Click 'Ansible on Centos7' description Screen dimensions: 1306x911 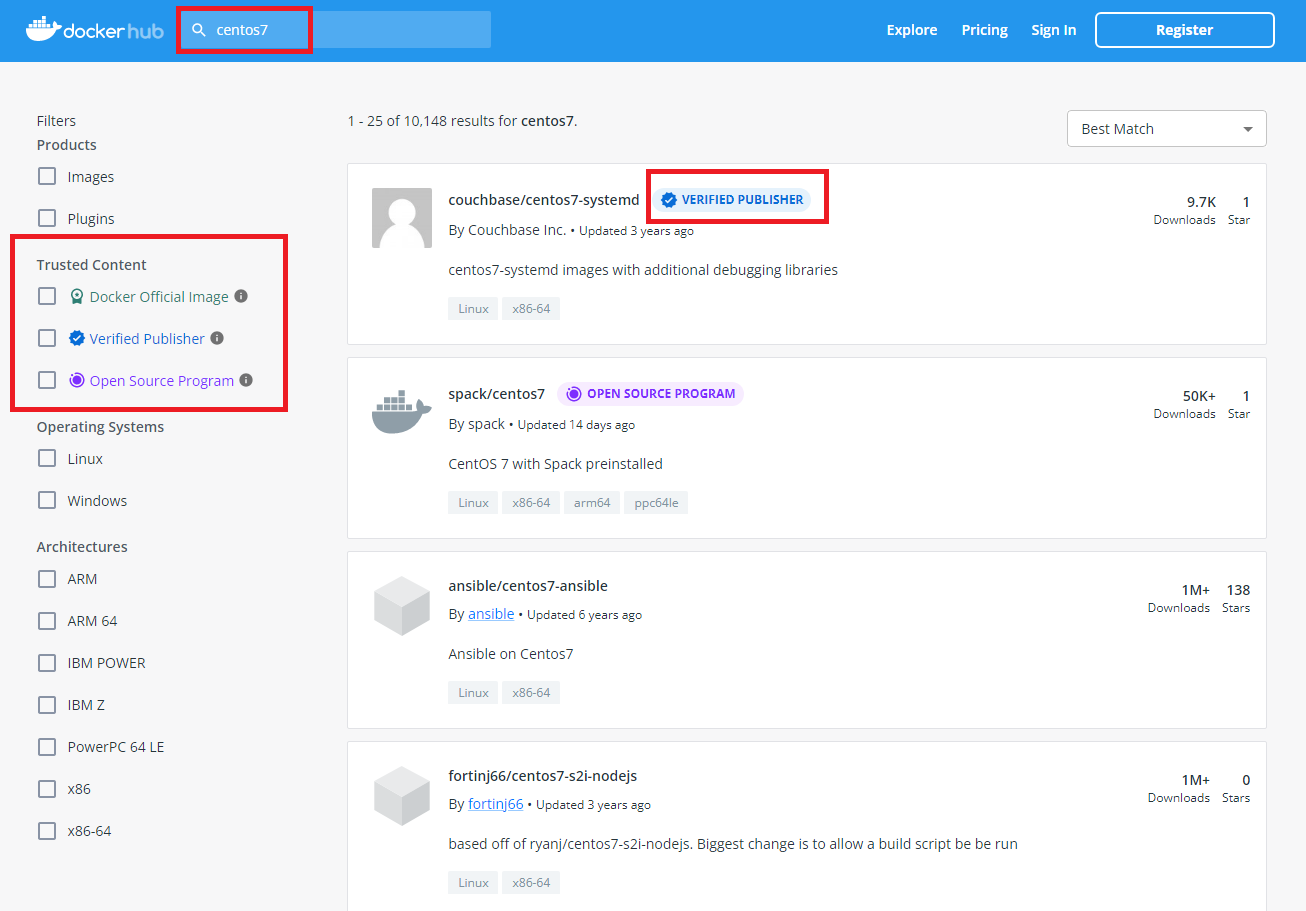coord(511,654)
